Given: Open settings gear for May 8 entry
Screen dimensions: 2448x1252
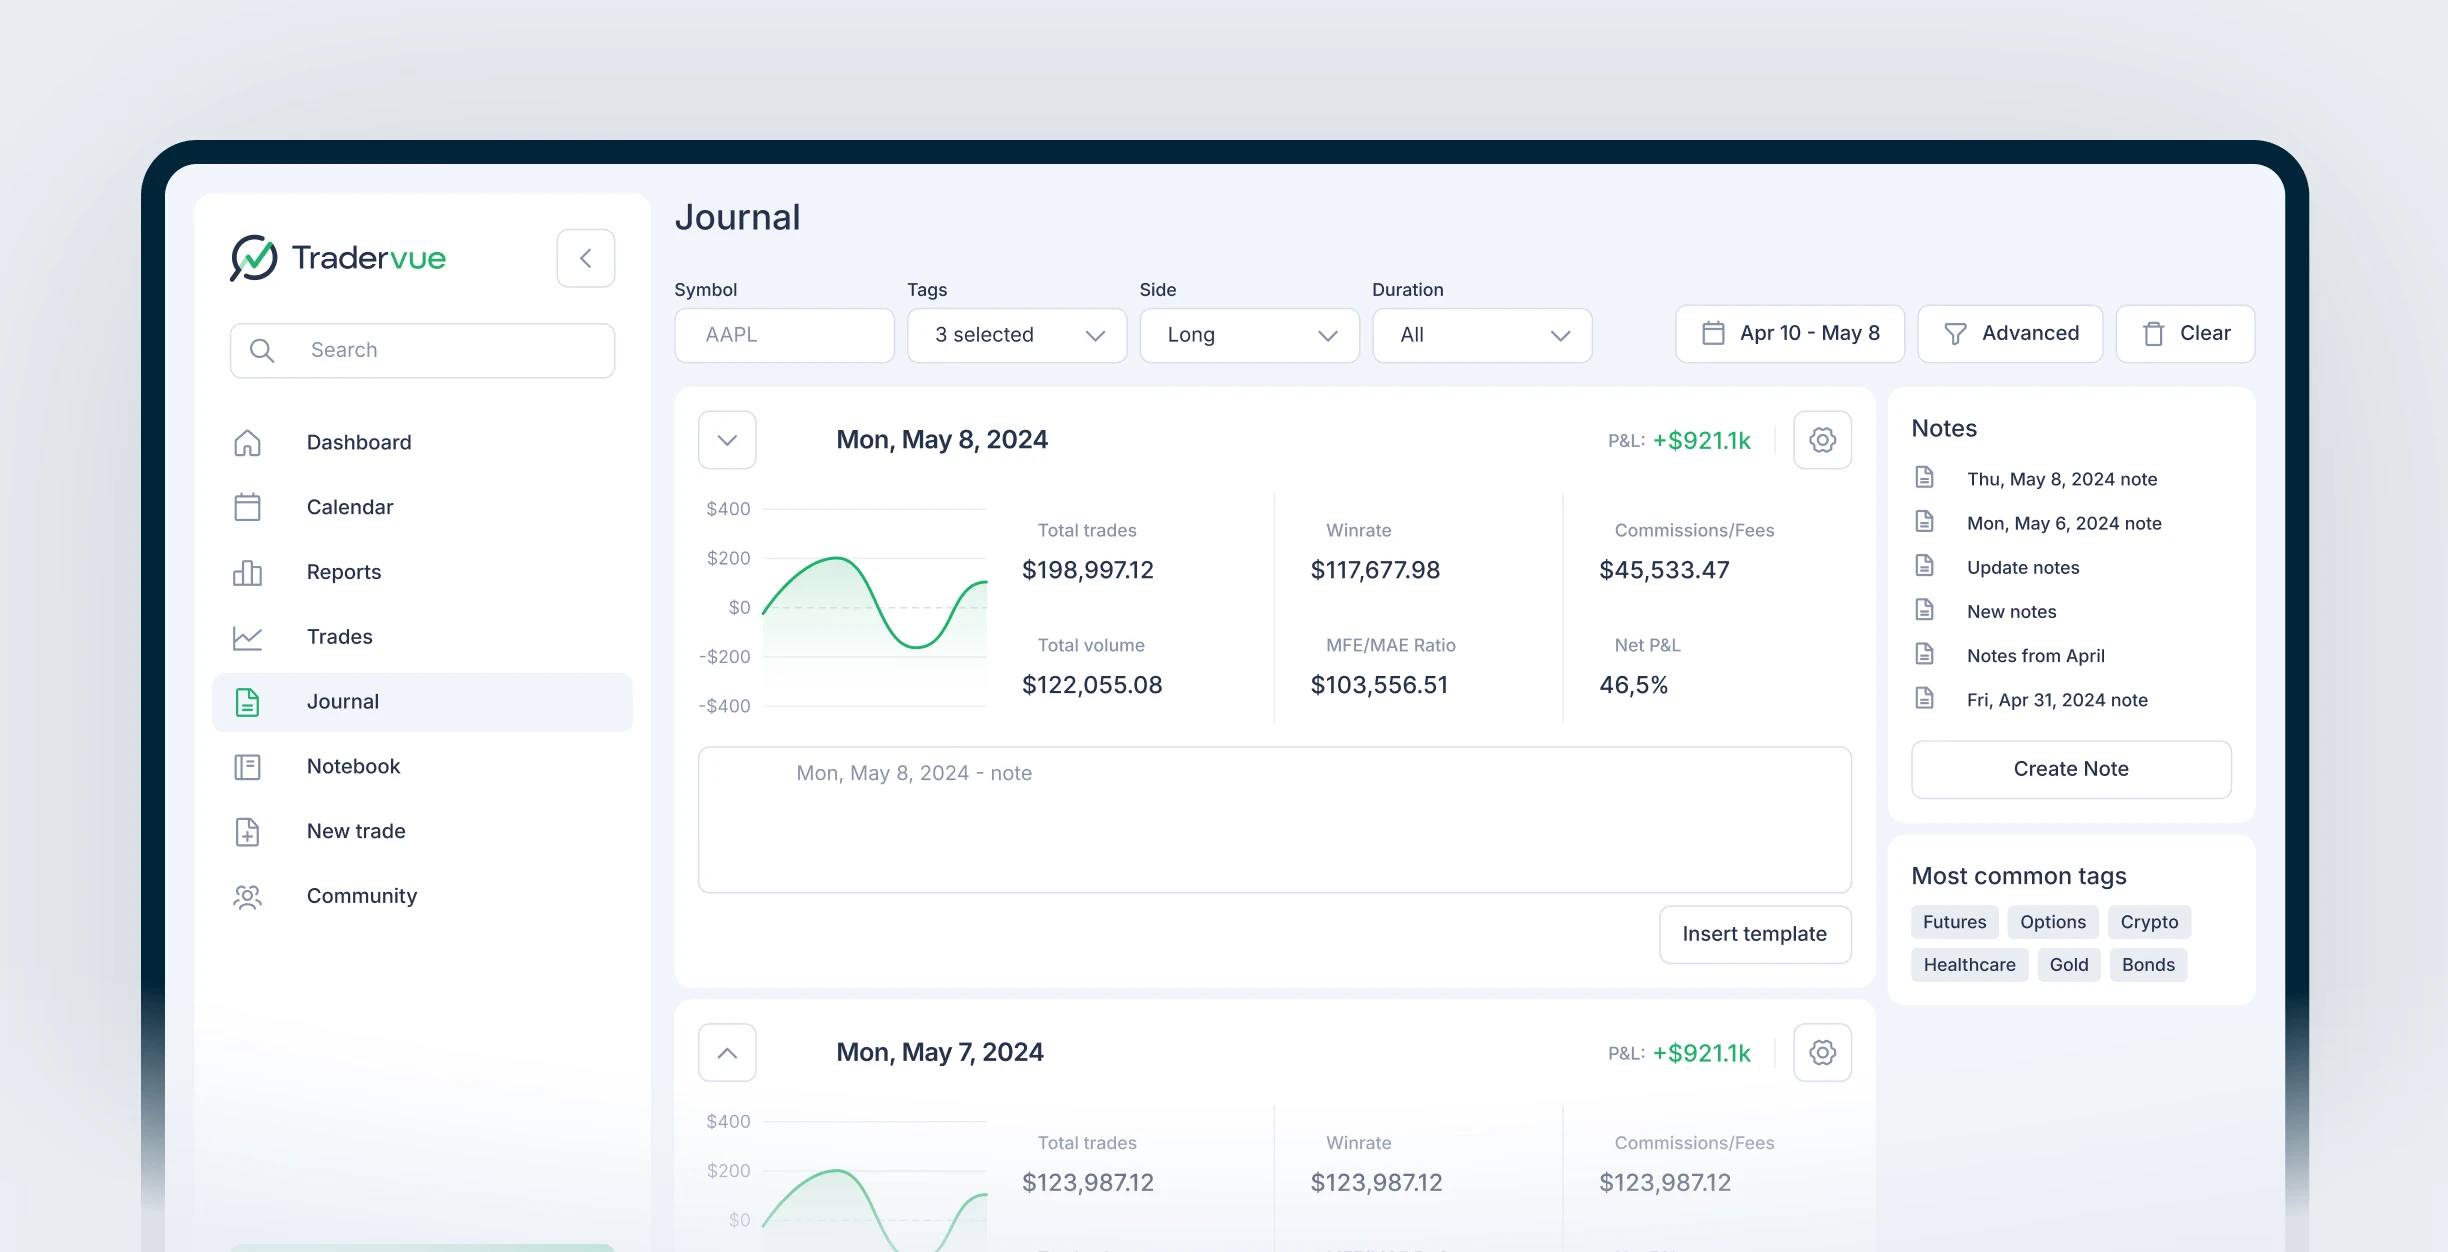Looking at the screenshot, I should 1823,440.
